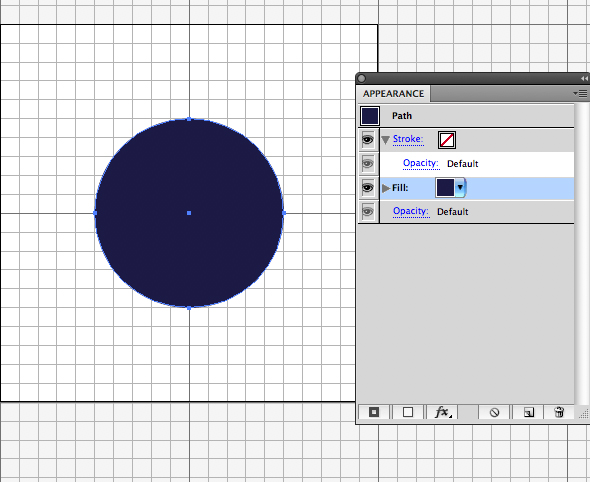The width and height of the screenshot is (590, 482).
Task: Click the Stroke link label
Action: click(x=408, y=139)
